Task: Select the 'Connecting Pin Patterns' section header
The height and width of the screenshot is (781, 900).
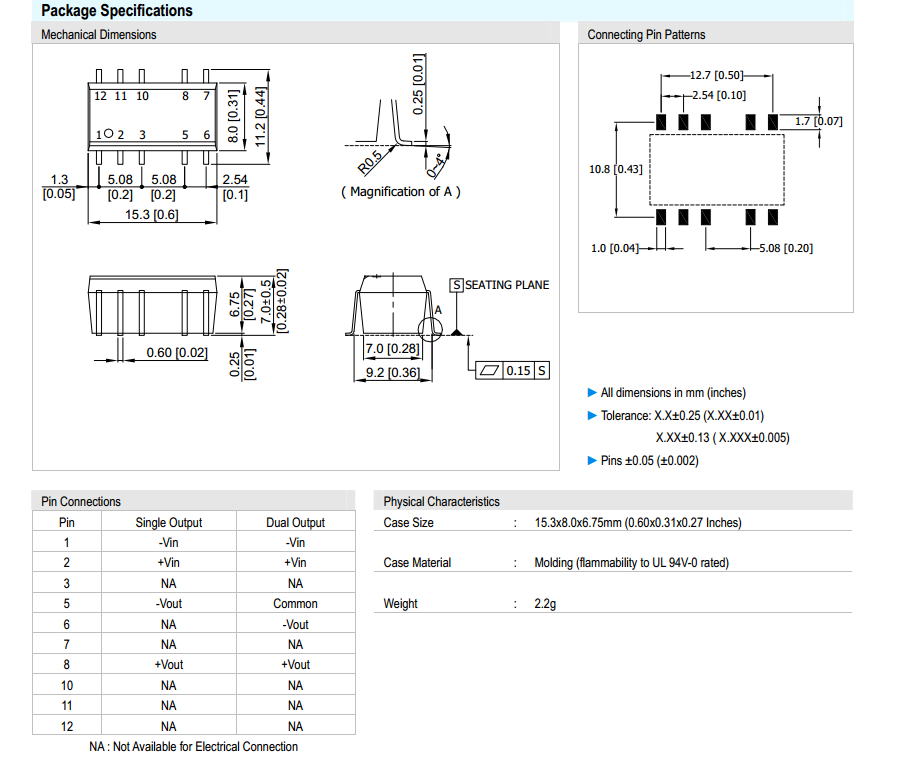Action: [x=646, y=35]
